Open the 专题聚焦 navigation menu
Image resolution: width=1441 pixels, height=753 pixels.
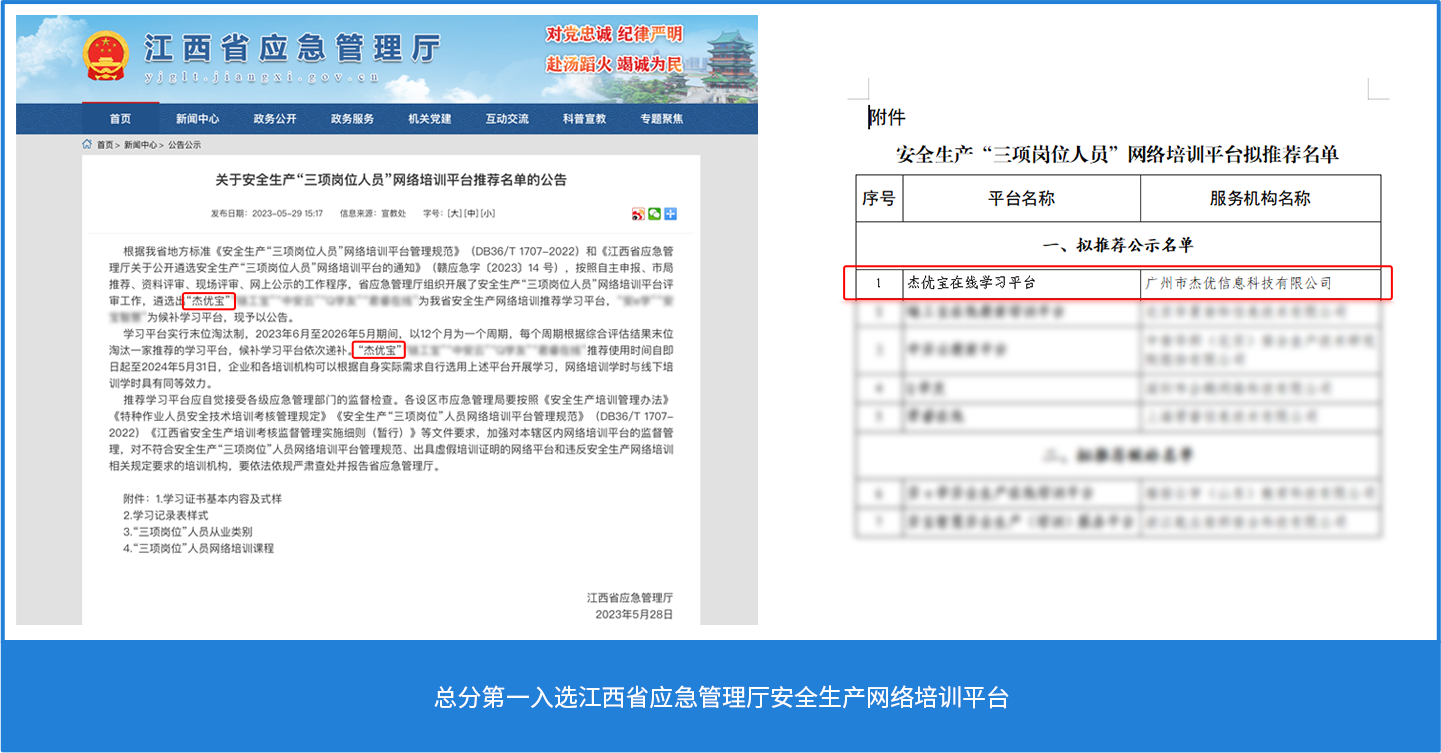click(x=662, y=119)
